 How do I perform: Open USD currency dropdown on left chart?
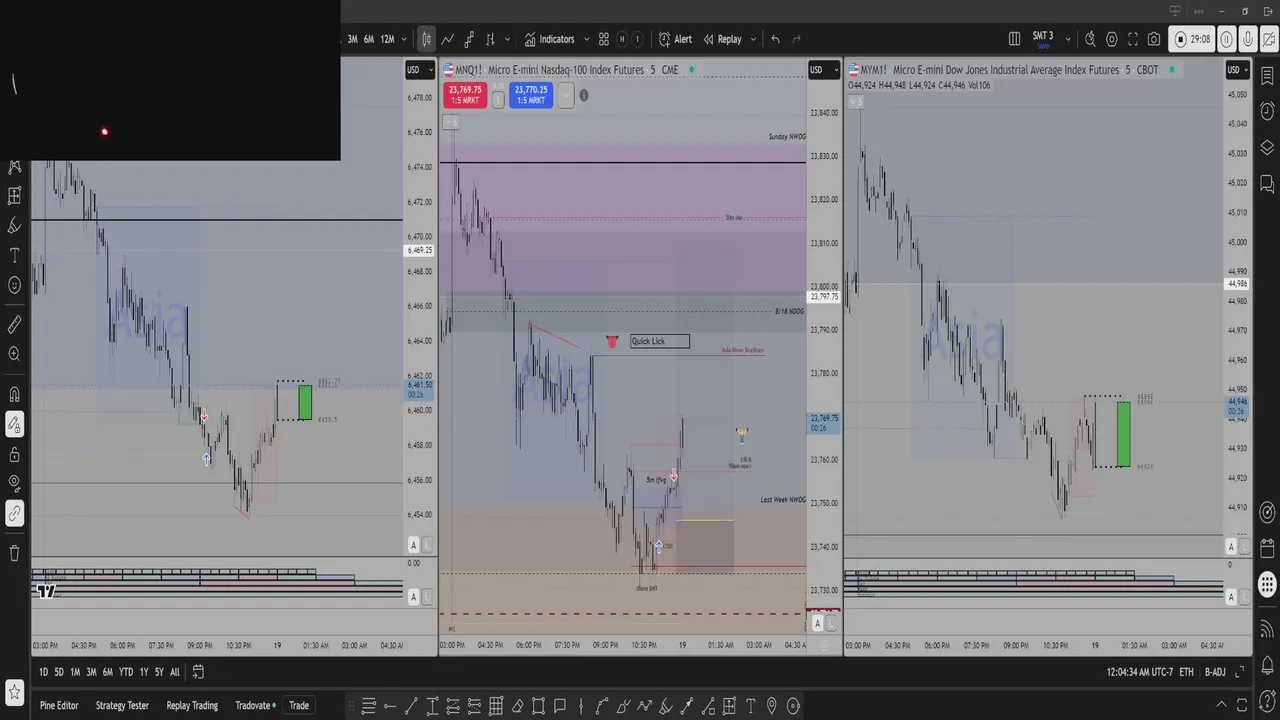(418, 70)
